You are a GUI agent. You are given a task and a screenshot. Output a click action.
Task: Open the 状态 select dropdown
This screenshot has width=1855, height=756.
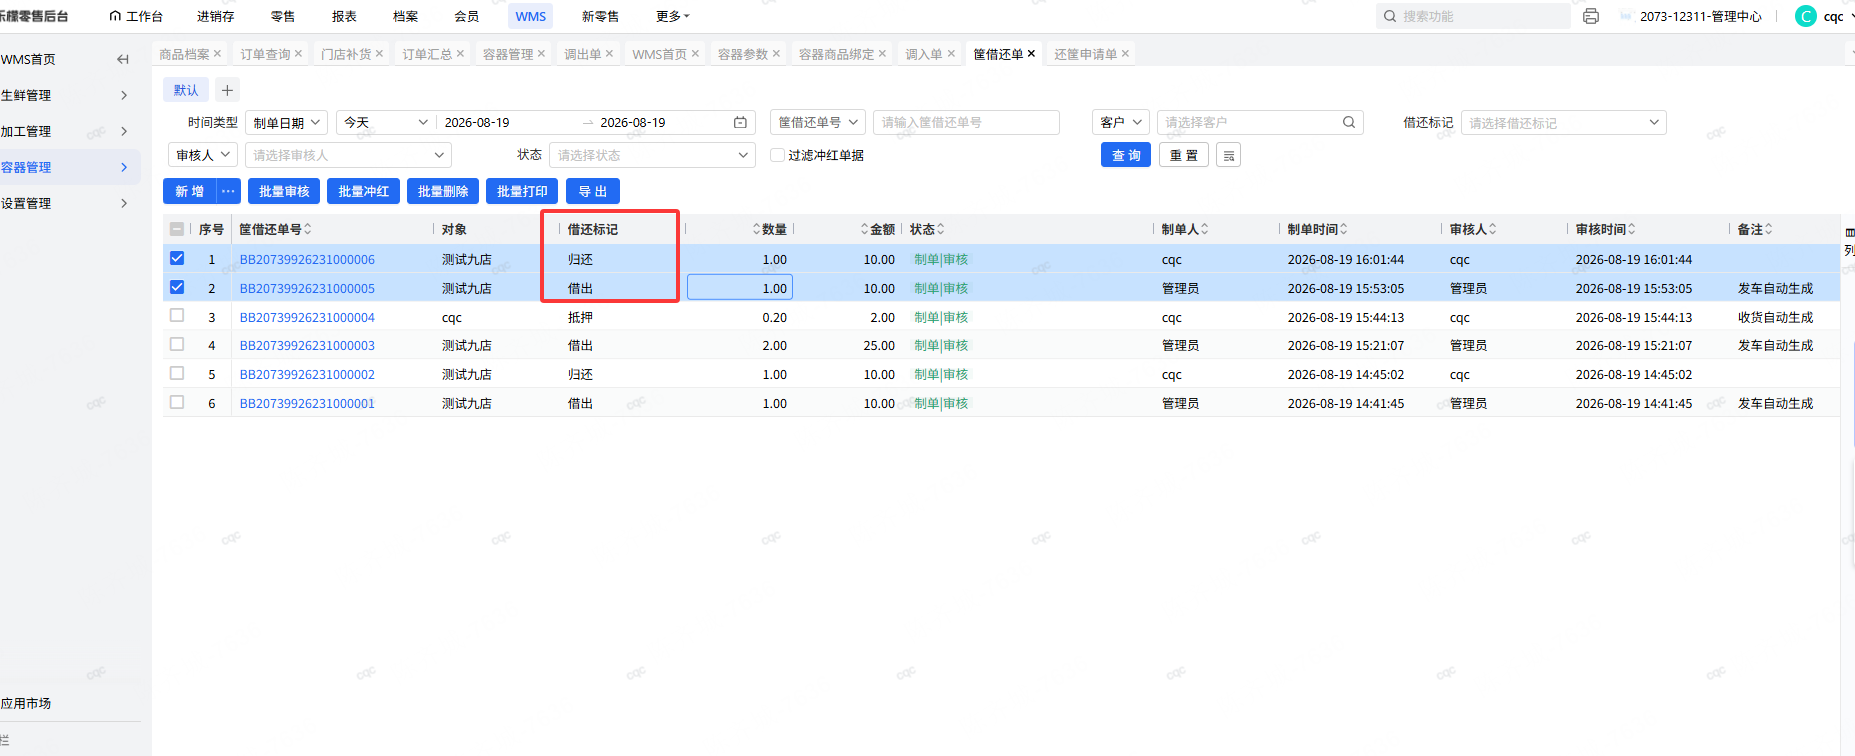(652, 155)
